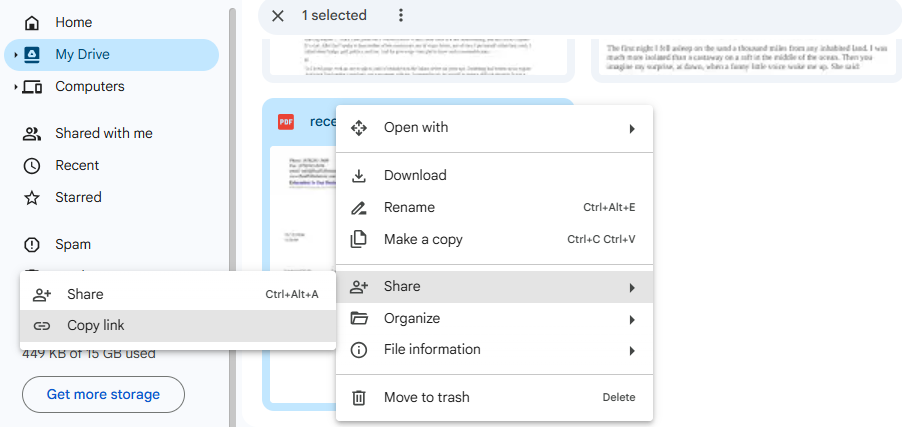Expand the Open with submenu arrow
The height and width of the screenshot is (427, 902).
[631, 128]
